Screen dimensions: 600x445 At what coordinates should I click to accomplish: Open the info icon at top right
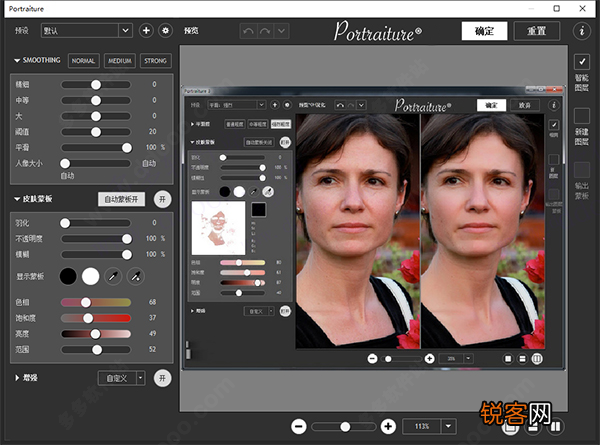tap(582, 31)
